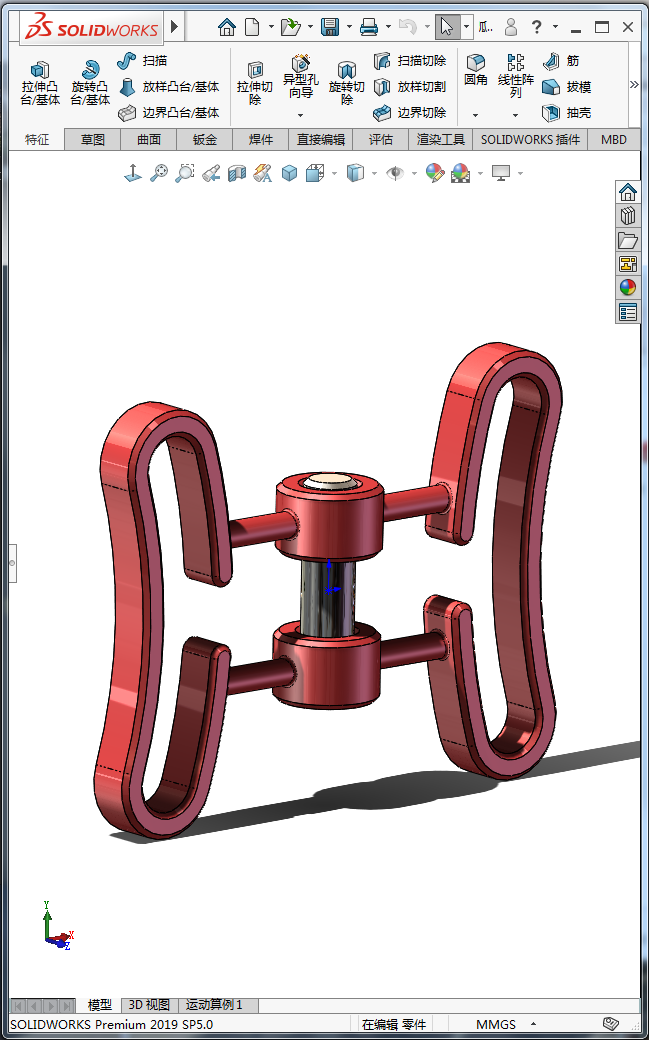Image resolution: width=649 pixels, height=1040 pixels.
Task: Select the Revolved Cut (旋转切除) tool
Action: tap(346, 83)
